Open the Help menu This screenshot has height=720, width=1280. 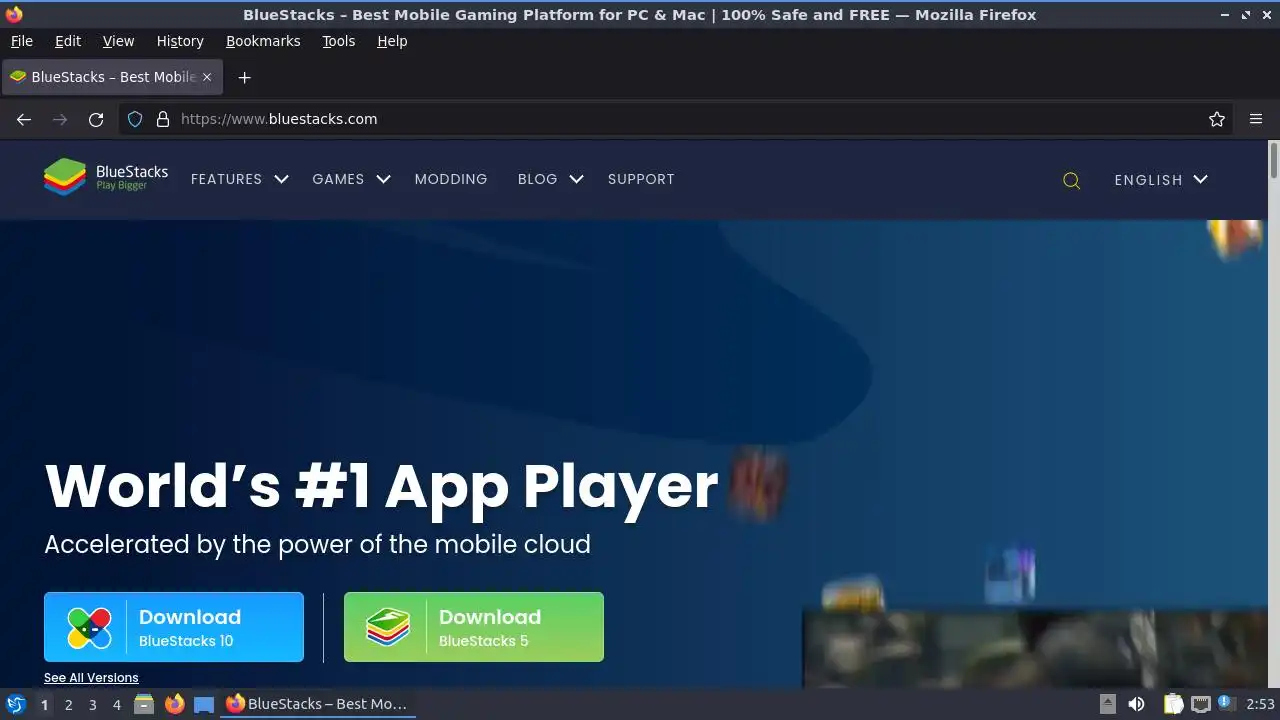click(x=392, y=41)
